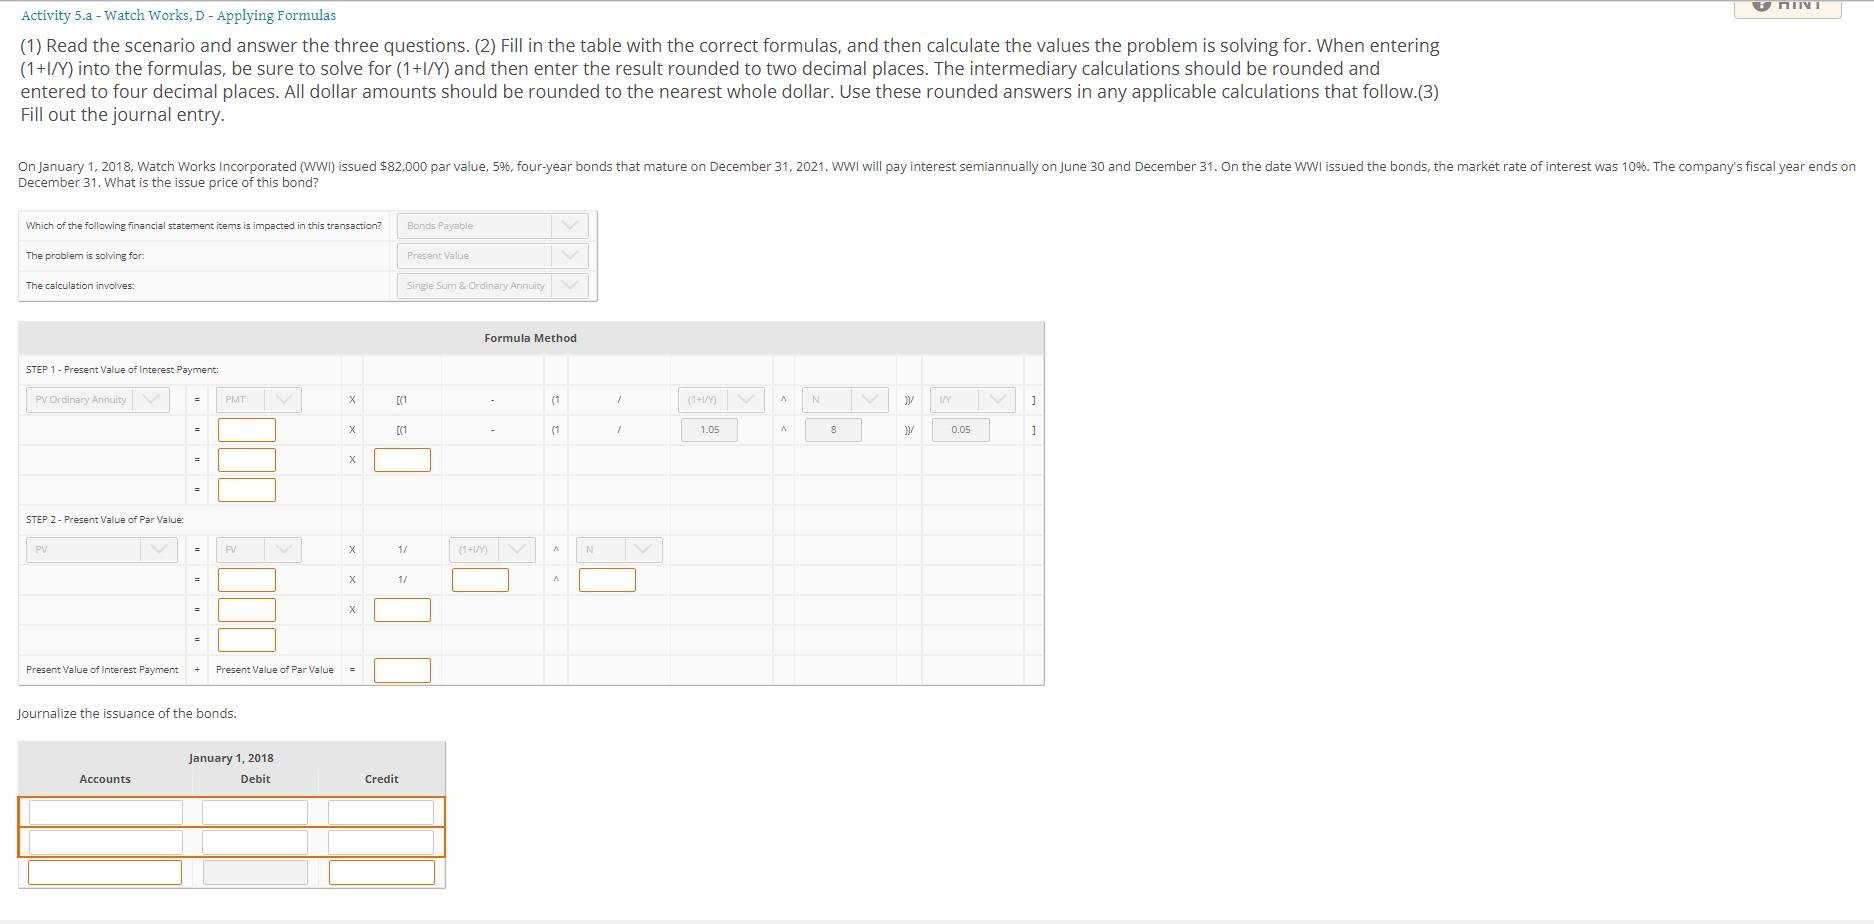Screen dimensions: 1874x924
Task: Expand the Single Sum & Ordinary Annuity dropdown
Action: (570, 285)
